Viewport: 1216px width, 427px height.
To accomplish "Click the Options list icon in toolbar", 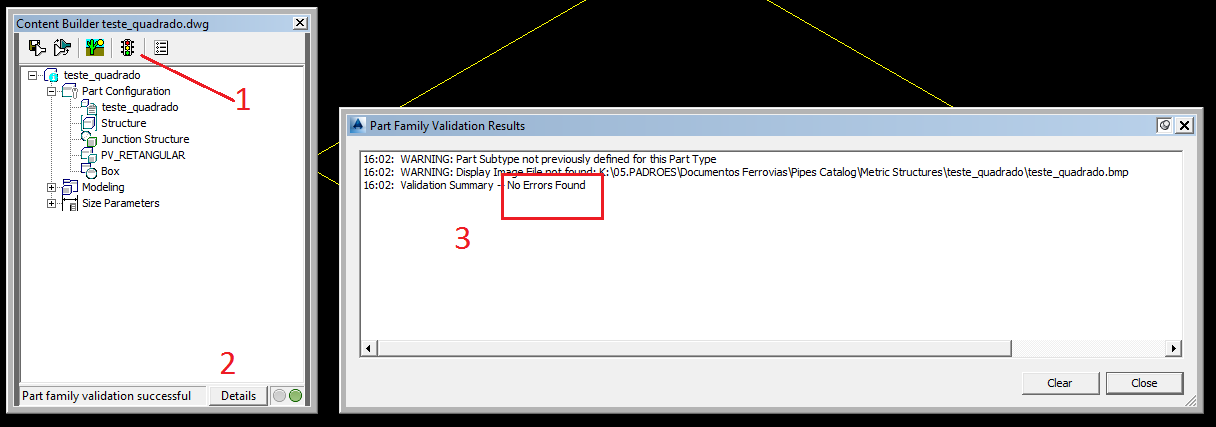I will point(161,47).
